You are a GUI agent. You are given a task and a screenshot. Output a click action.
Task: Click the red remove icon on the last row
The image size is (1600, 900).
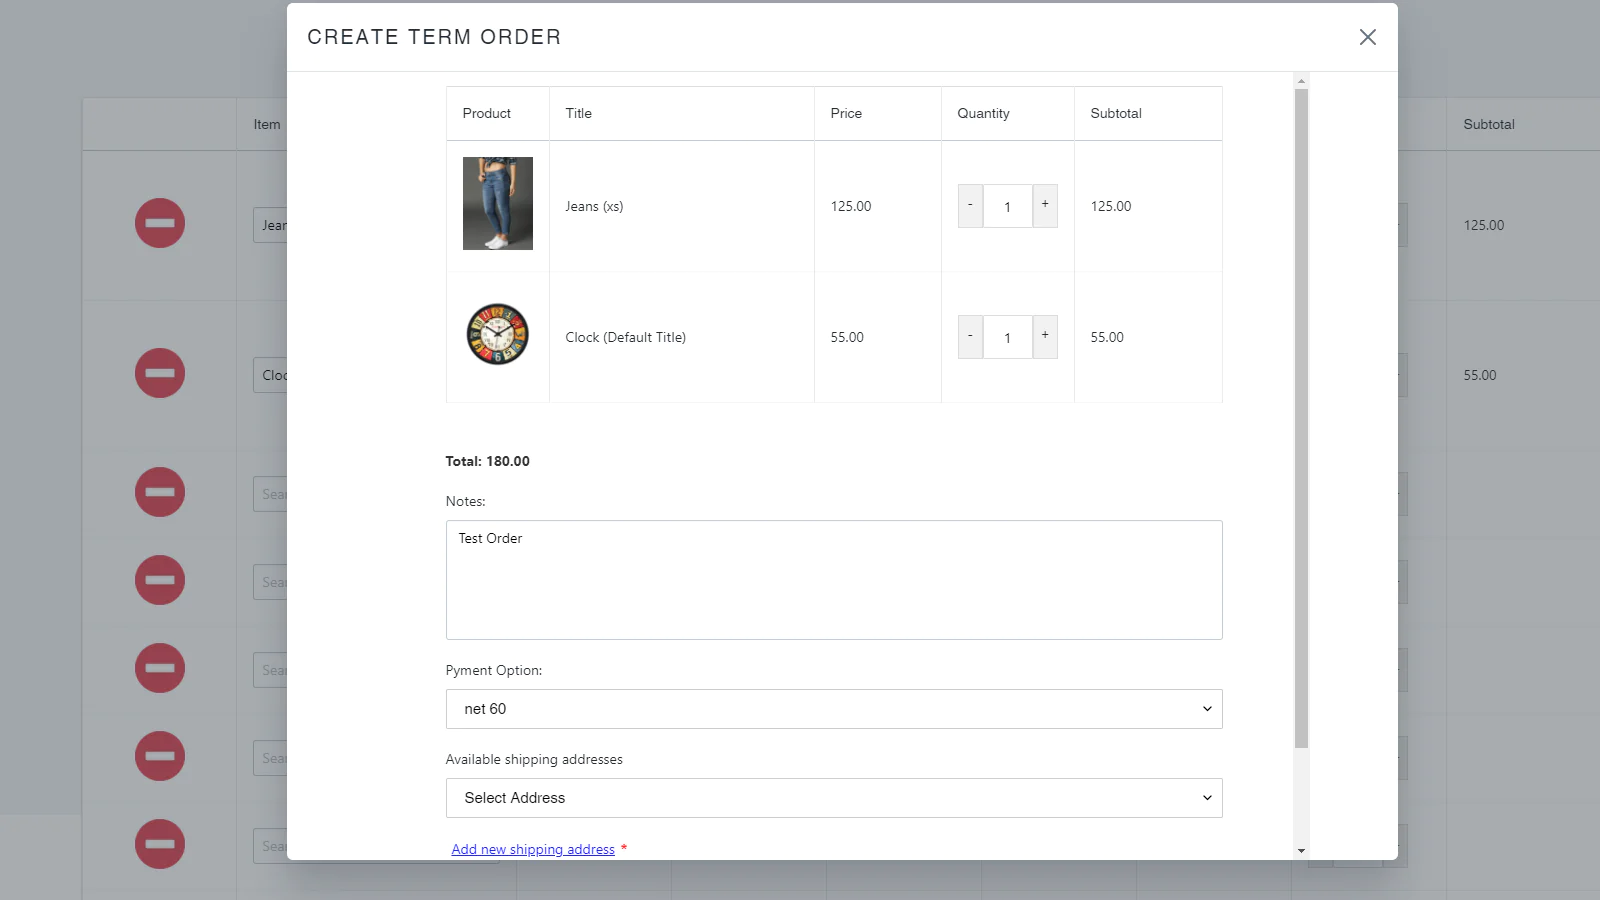160,844
